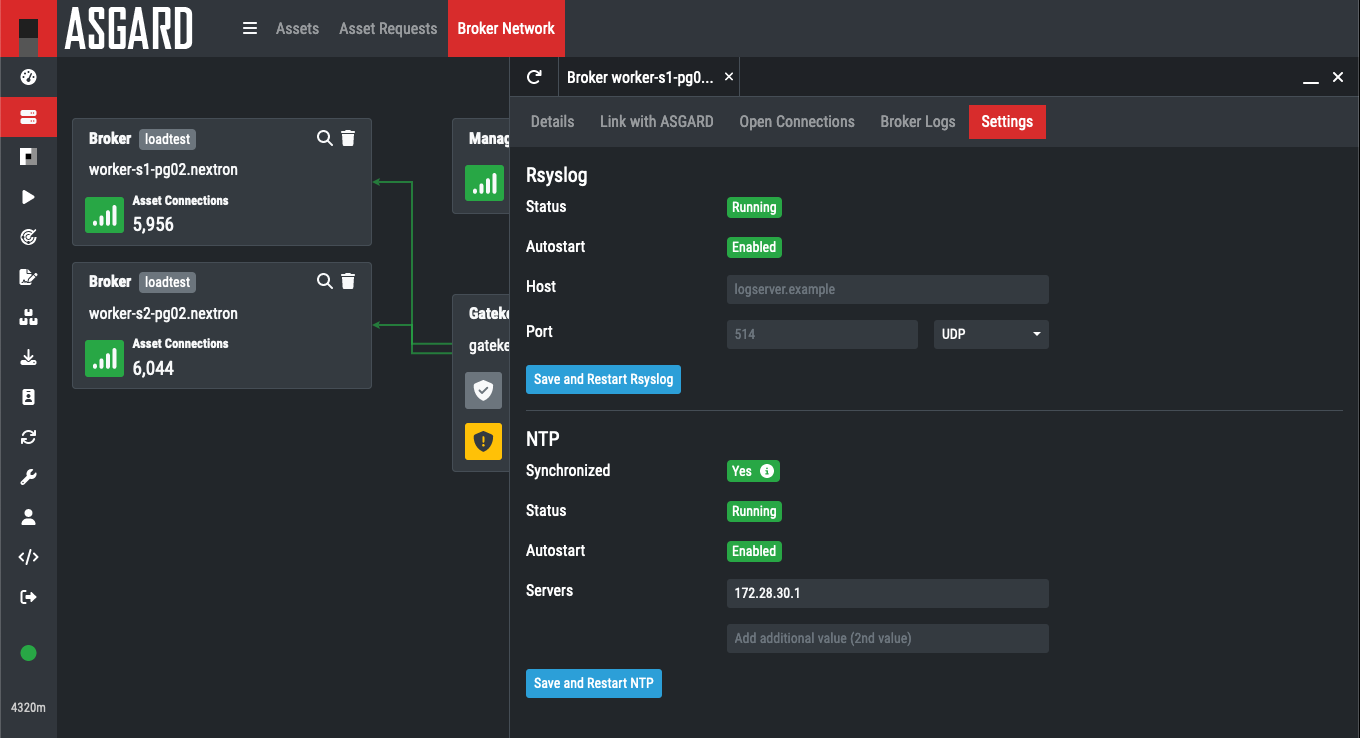Click the NTP synchronized info icon
Screen dimensions: 1360x738
[x=767, y=471]
